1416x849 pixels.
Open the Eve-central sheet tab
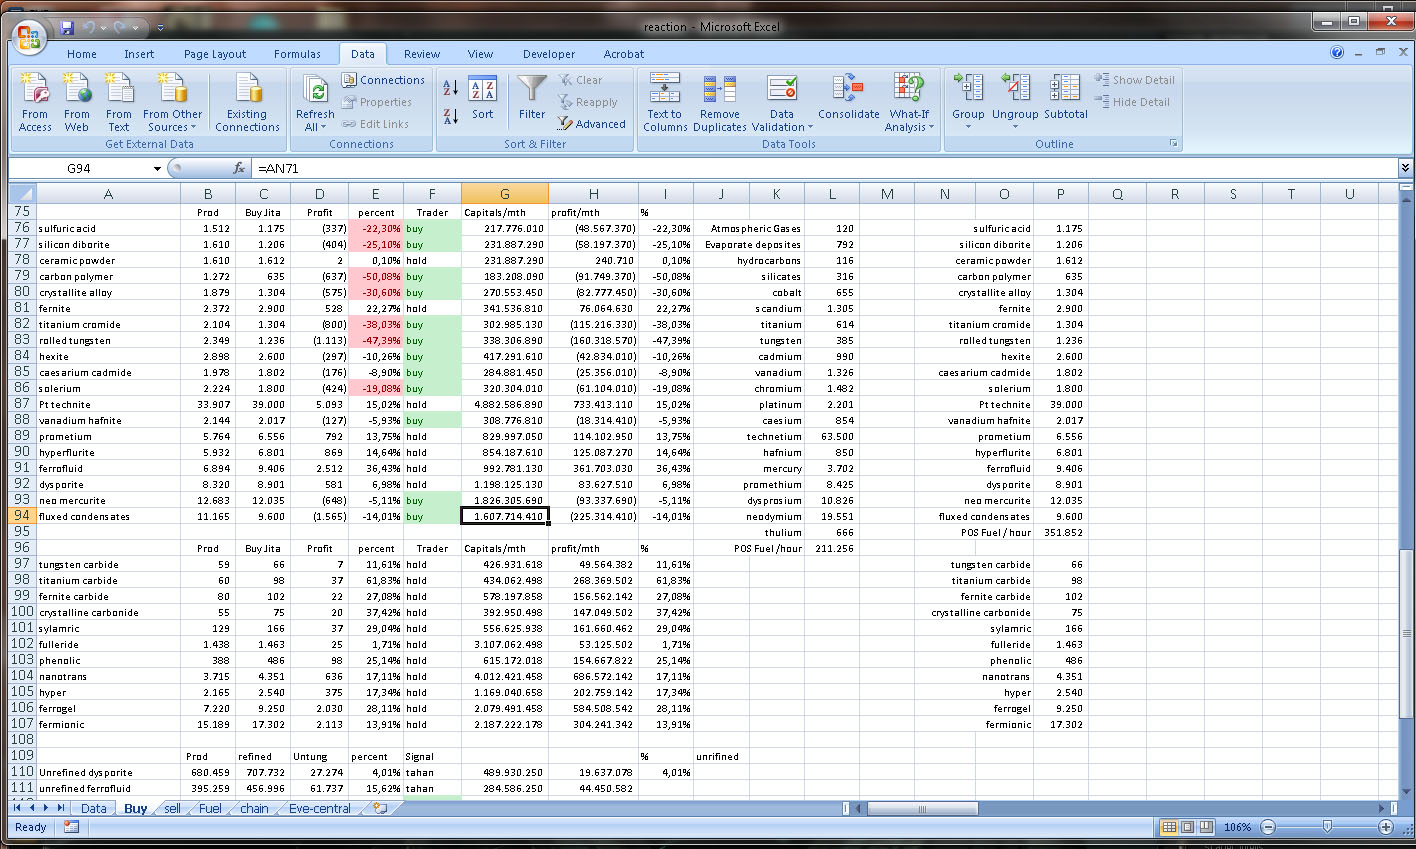(319, 808)
